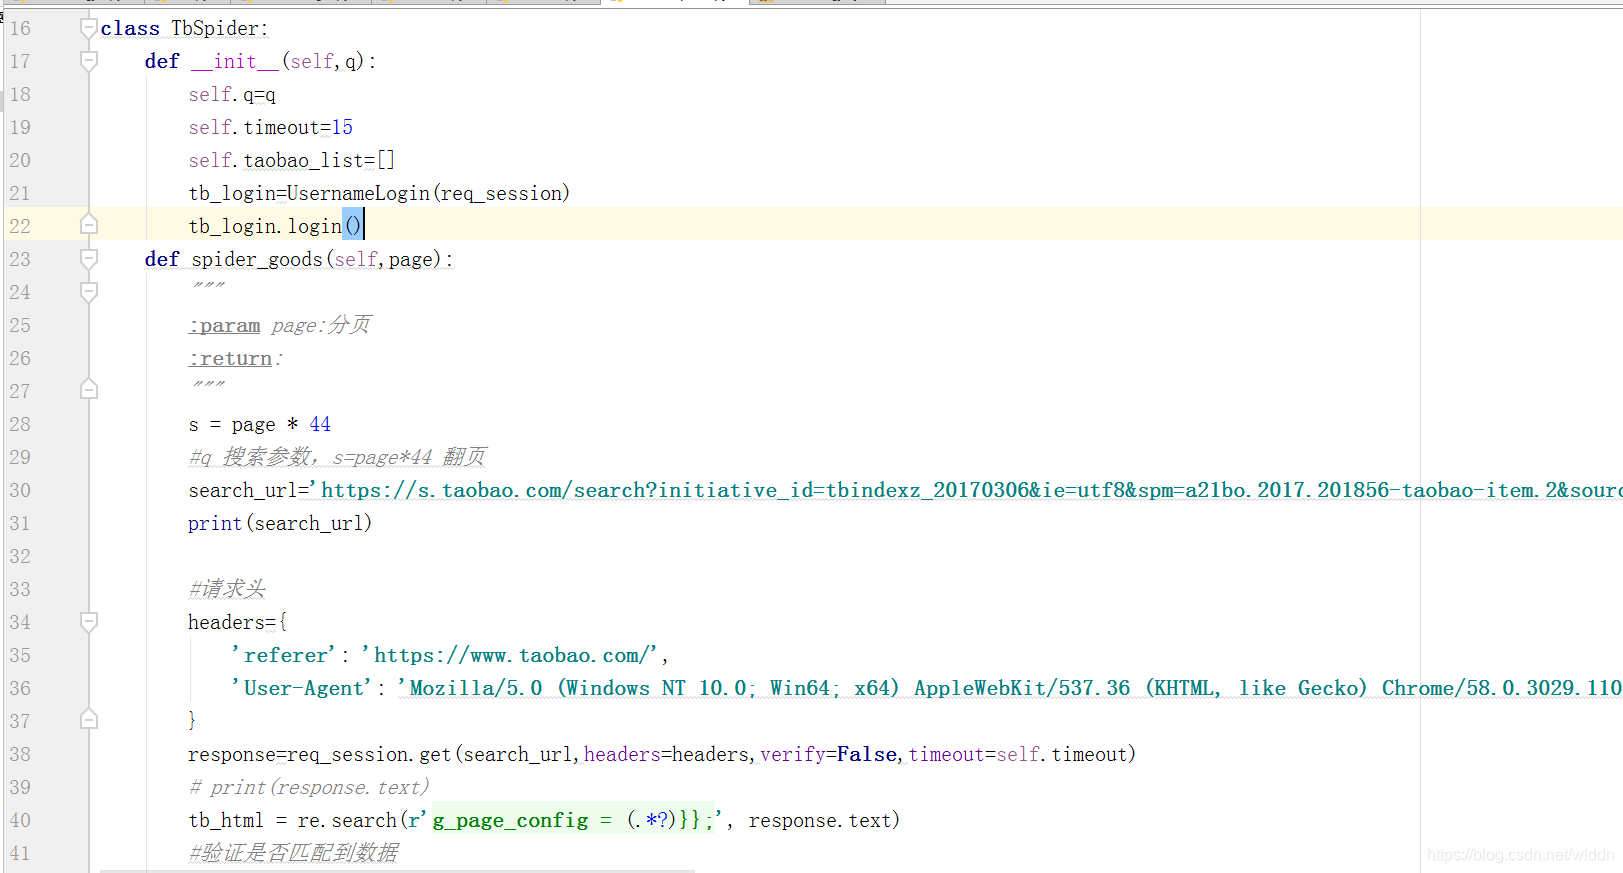This screenshot has width=1623, height=873.
Task: Collapse the docstring fold marker on line 24
Action: (x=89, y=292)
